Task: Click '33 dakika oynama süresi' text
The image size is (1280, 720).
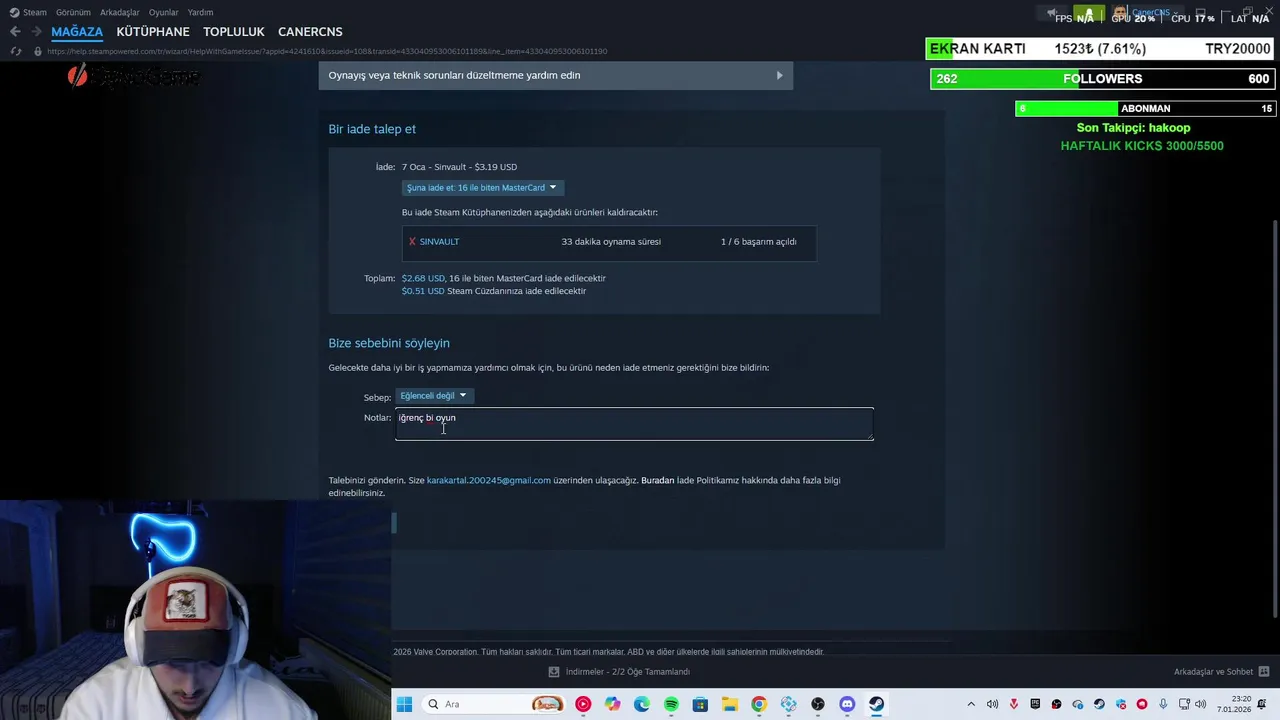Action: (x=611, y=241)
